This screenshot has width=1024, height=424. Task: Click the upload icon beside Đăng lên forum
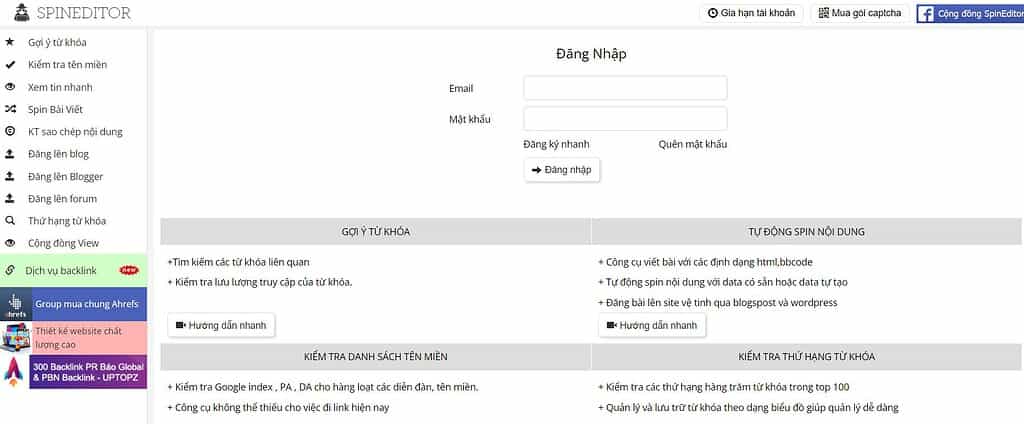tap(9, 199)
